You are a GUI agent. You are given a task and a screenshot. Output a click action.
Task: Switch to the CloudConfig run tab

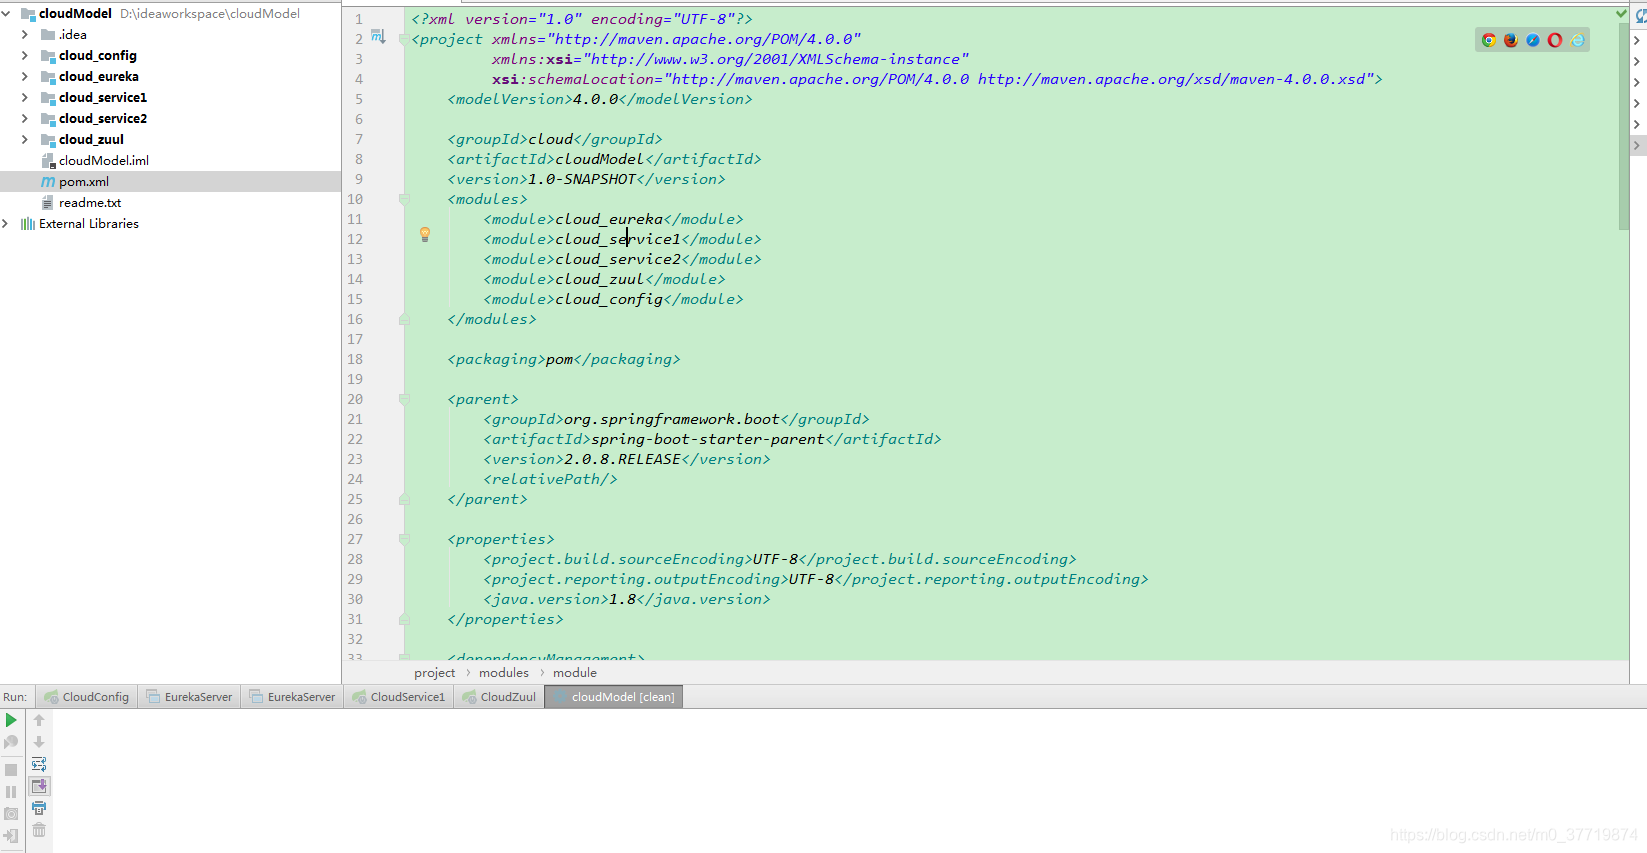coord(87,697)
